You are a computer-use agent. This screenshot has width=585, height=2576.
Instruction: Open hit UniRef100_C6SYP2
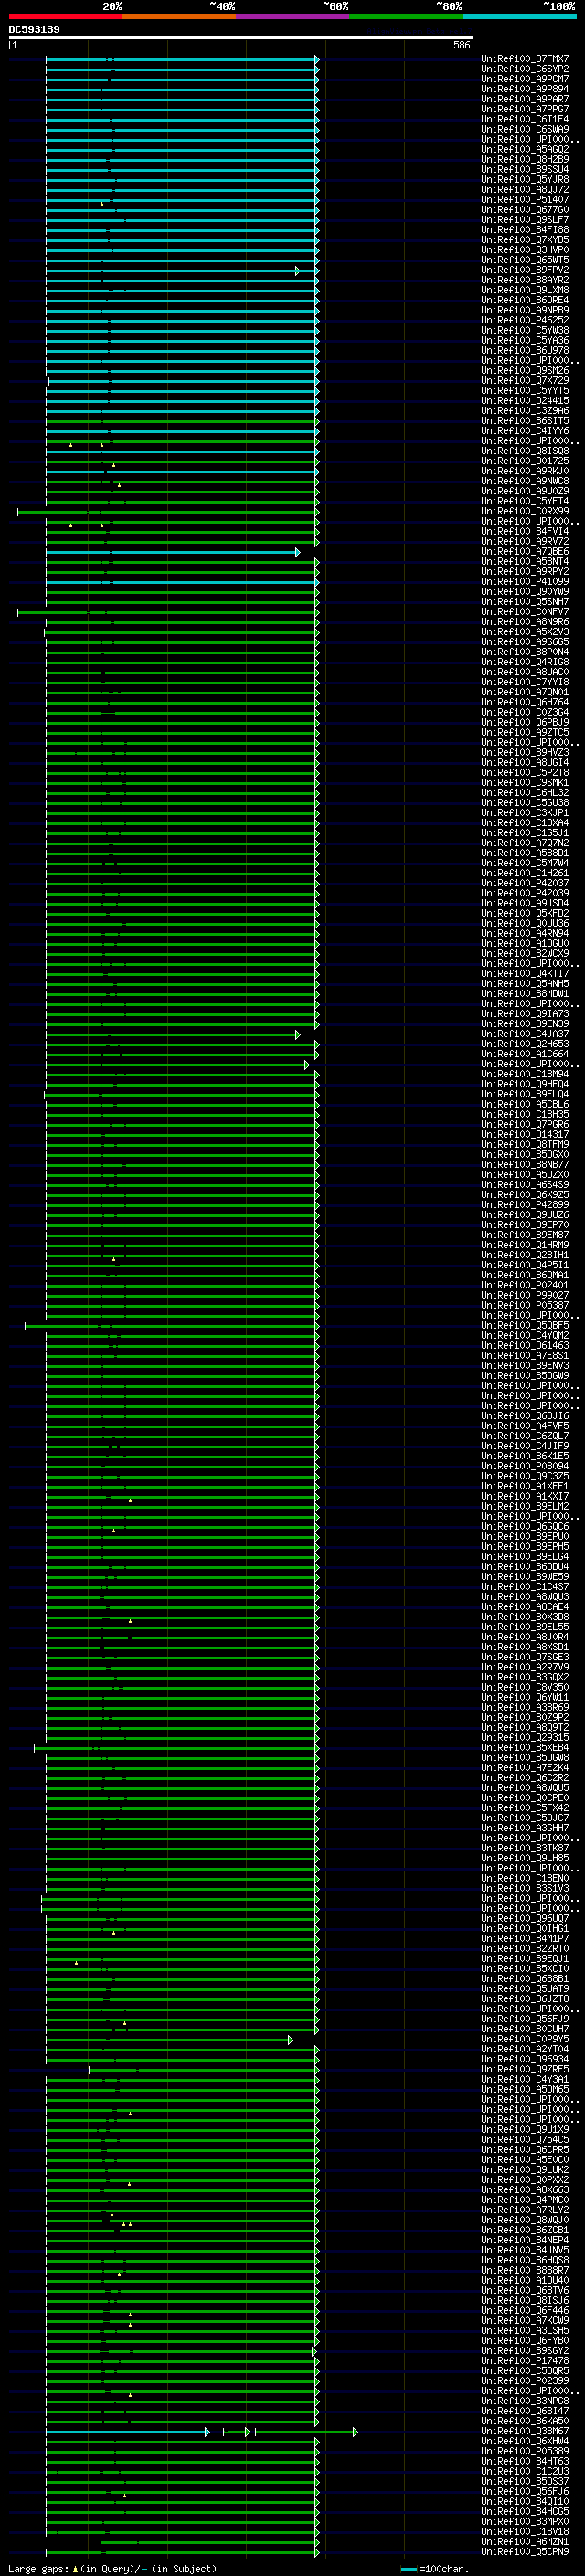click(x=525, y=69)
